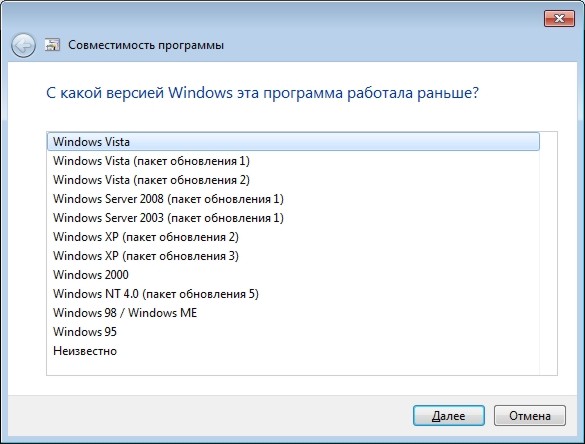Click the Далее button
This screenshot has height=444, width=585.
[448, 416]
